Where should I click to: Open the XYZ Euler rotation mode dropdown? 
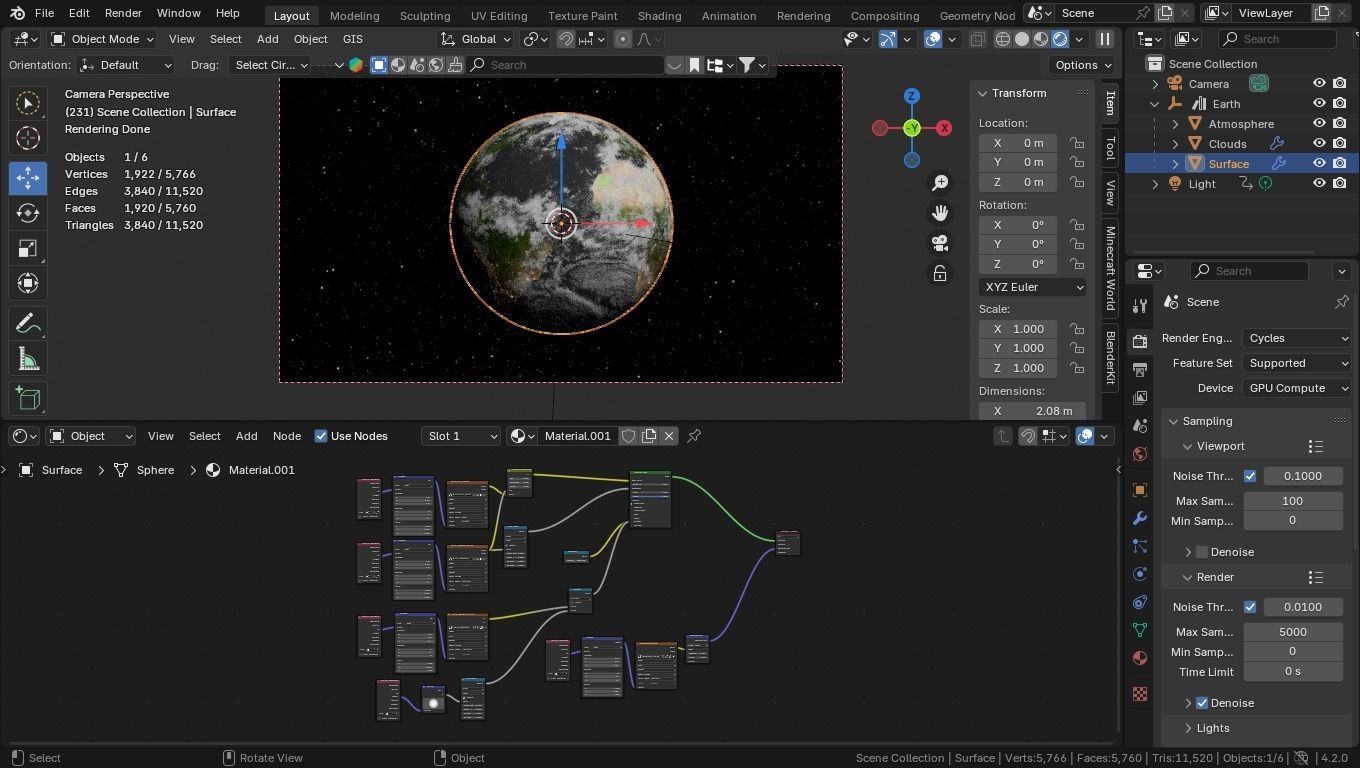[1032, 287]
